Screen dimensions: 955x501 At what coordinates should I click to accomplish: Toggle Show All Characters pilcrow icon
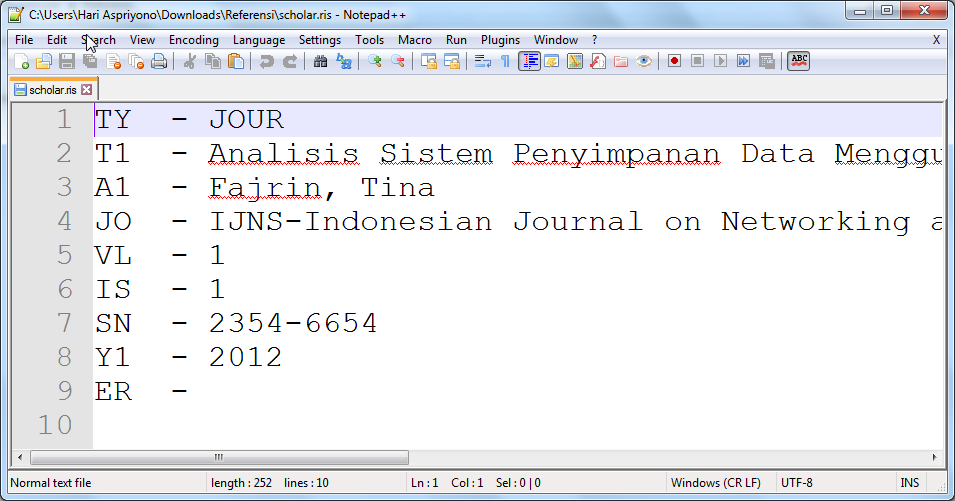coord(505,61)
